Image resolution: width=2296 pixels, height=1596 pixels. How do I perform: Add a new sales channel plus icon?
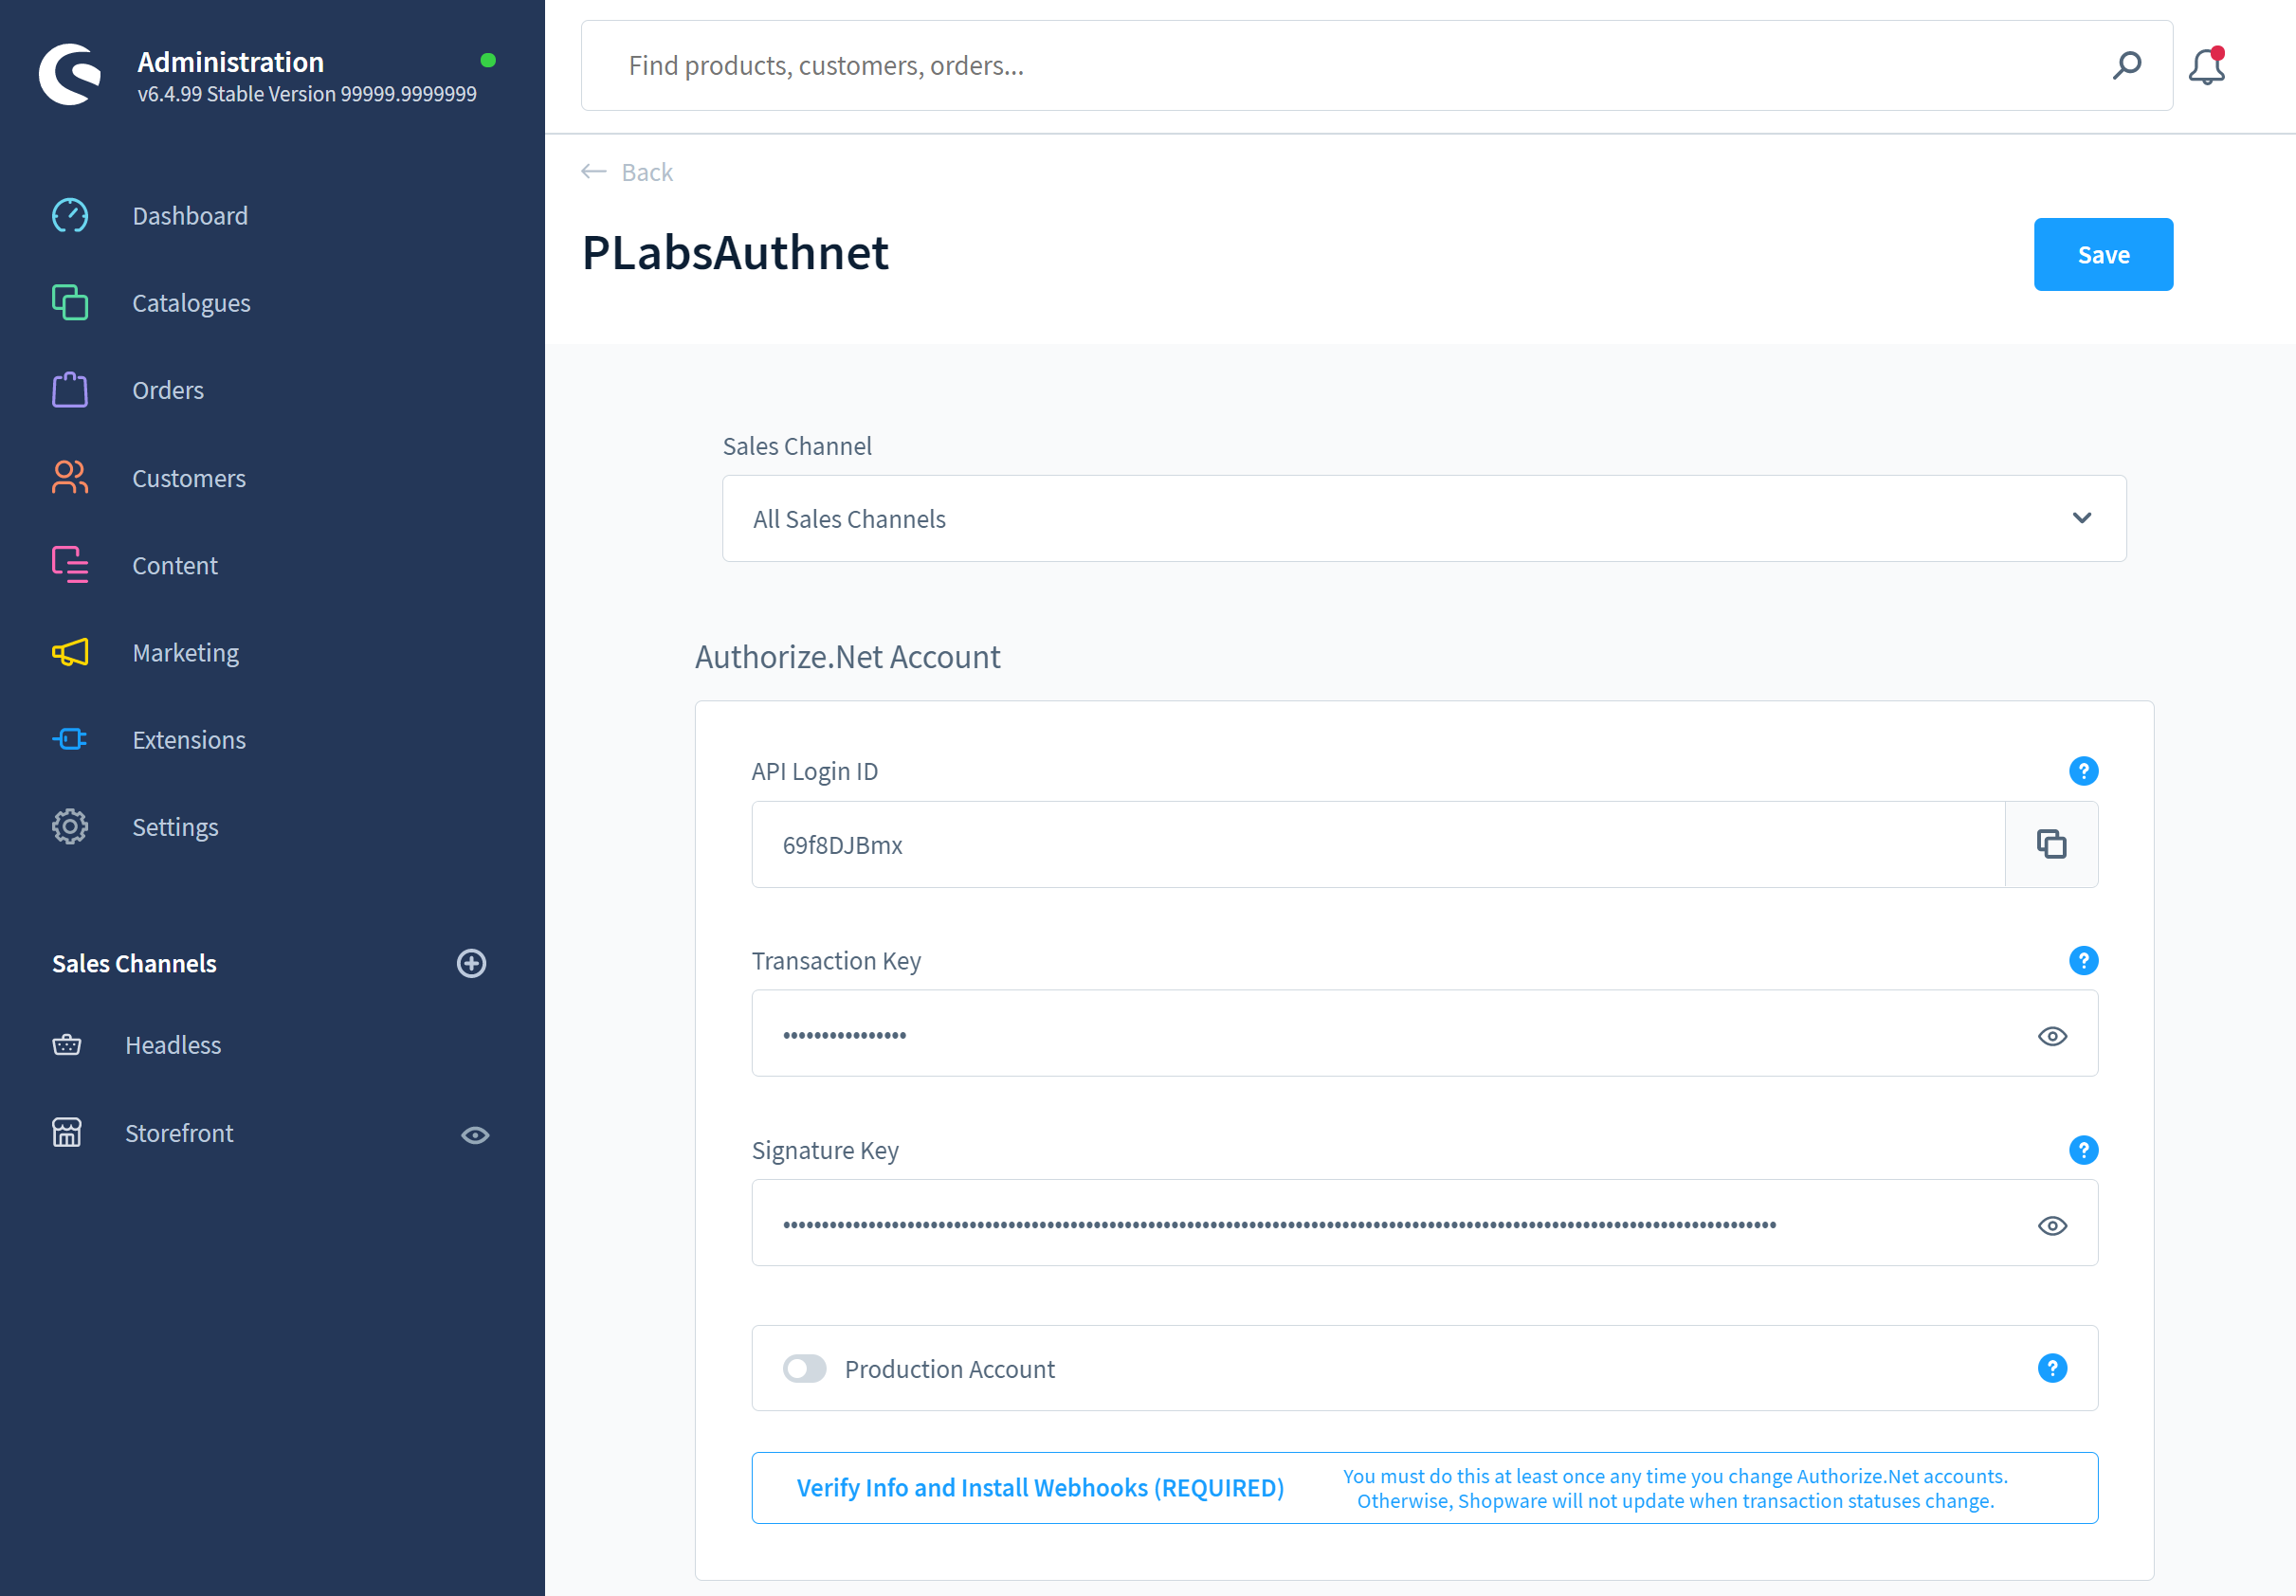[x=472, y=964]
